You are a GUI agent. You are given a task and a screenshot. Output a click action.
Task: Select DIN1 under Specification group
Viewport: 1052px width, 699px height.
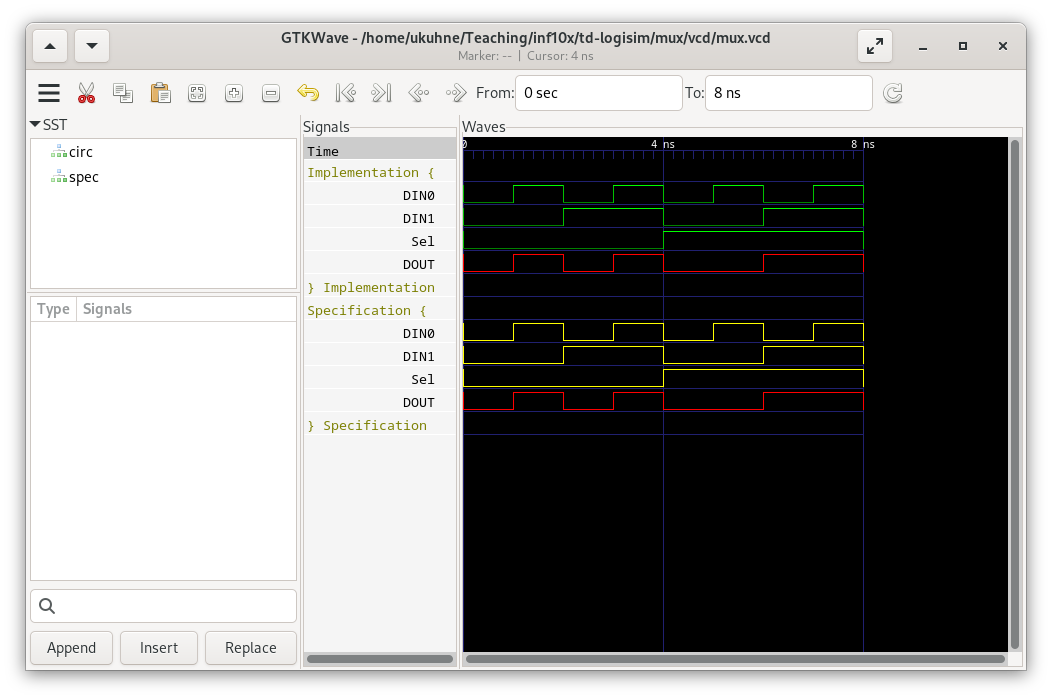(x=380, y=356)
